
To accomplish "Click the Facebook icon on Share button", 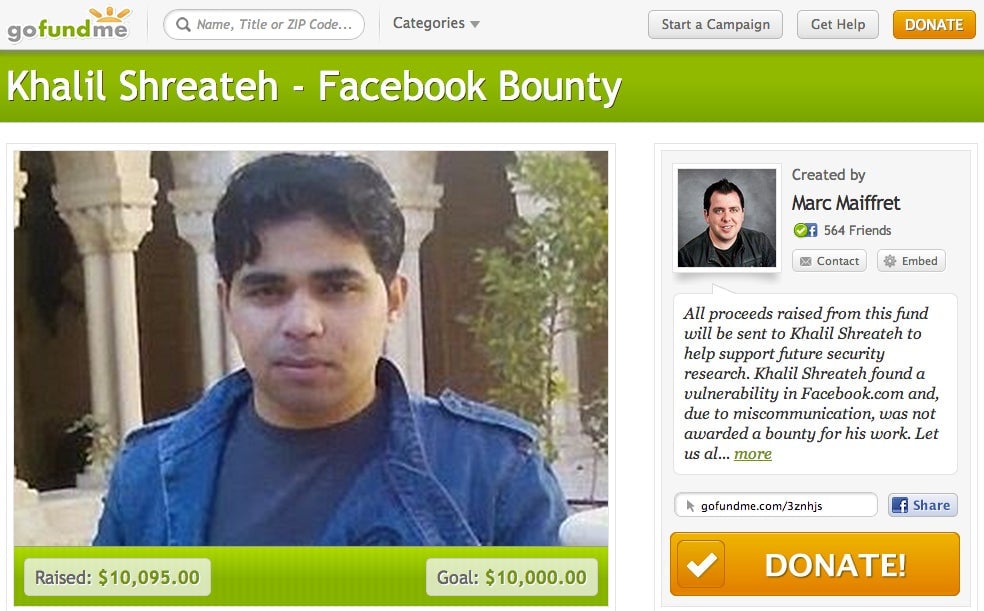I will click(900, 505).
